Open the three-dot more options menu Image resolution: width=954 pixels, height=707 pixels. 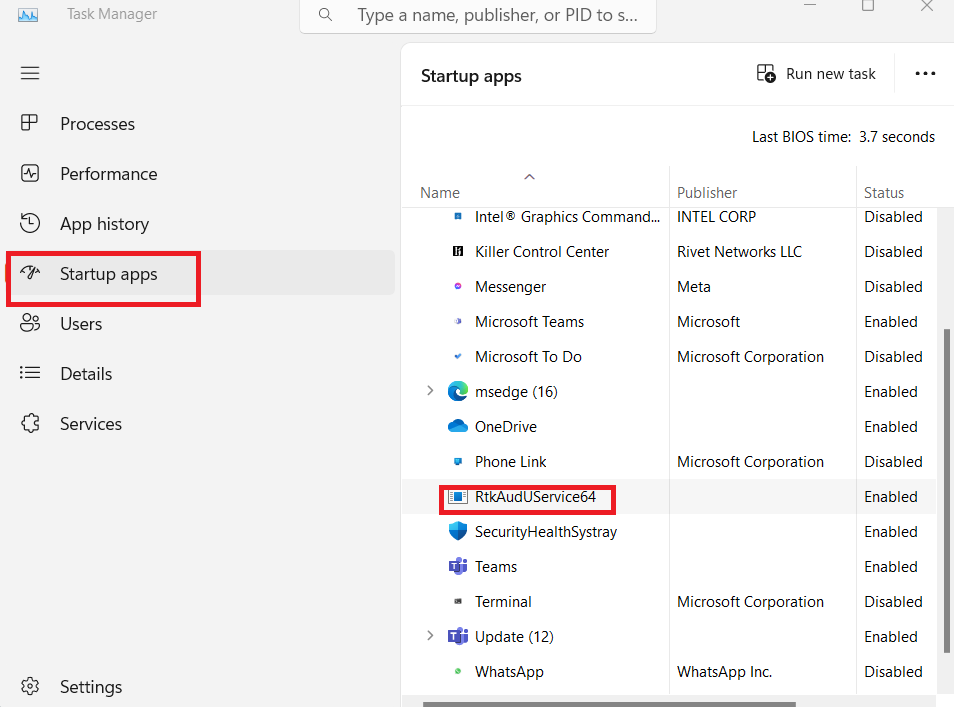(925, 74)
